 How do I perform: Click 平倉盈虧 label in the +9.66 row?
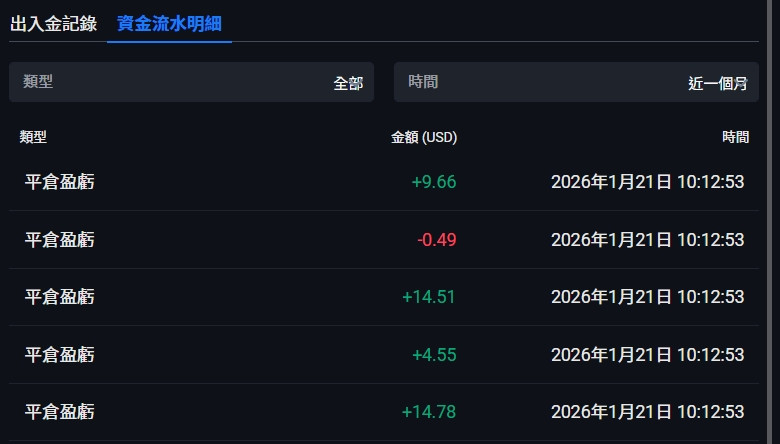click(60, 182)
